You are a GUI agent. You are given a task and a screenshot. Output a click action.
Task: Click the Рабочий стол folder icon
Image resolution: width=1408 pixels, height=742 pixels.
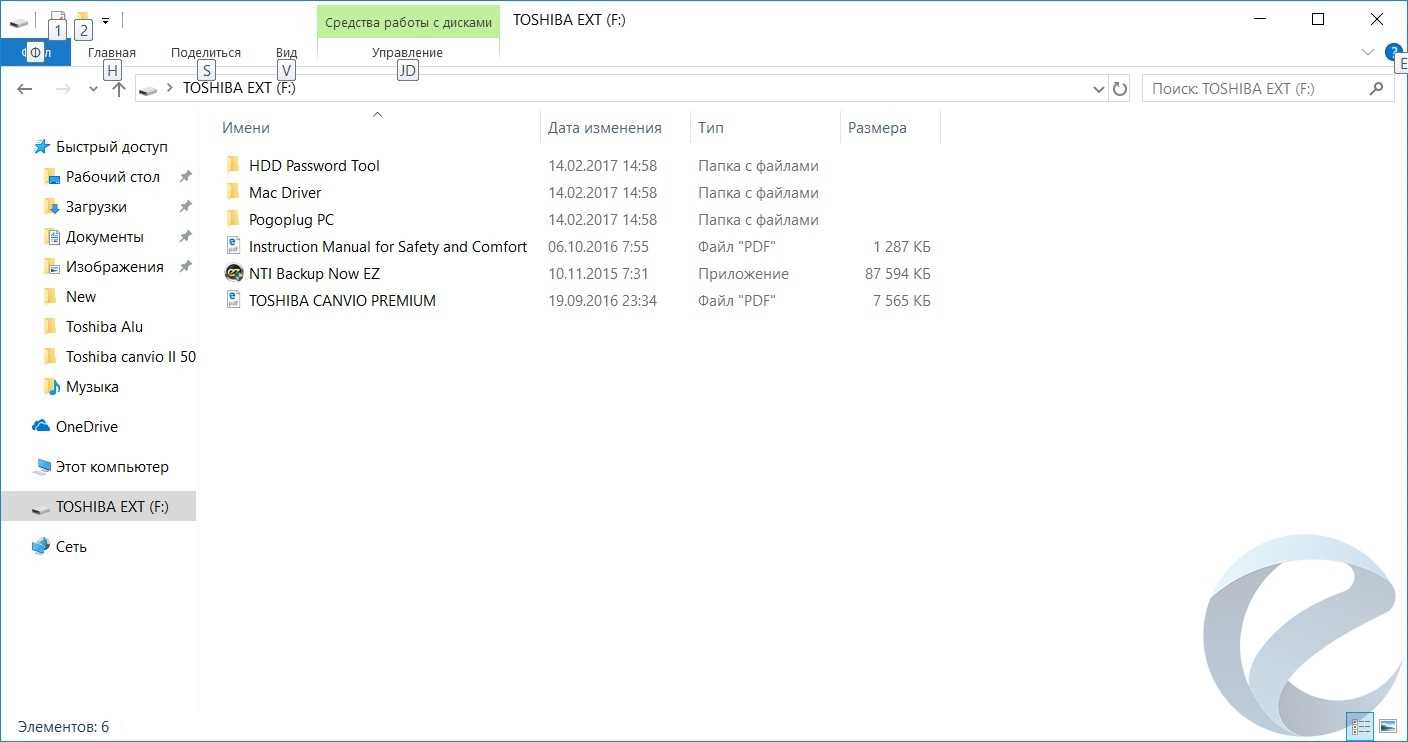52,177
